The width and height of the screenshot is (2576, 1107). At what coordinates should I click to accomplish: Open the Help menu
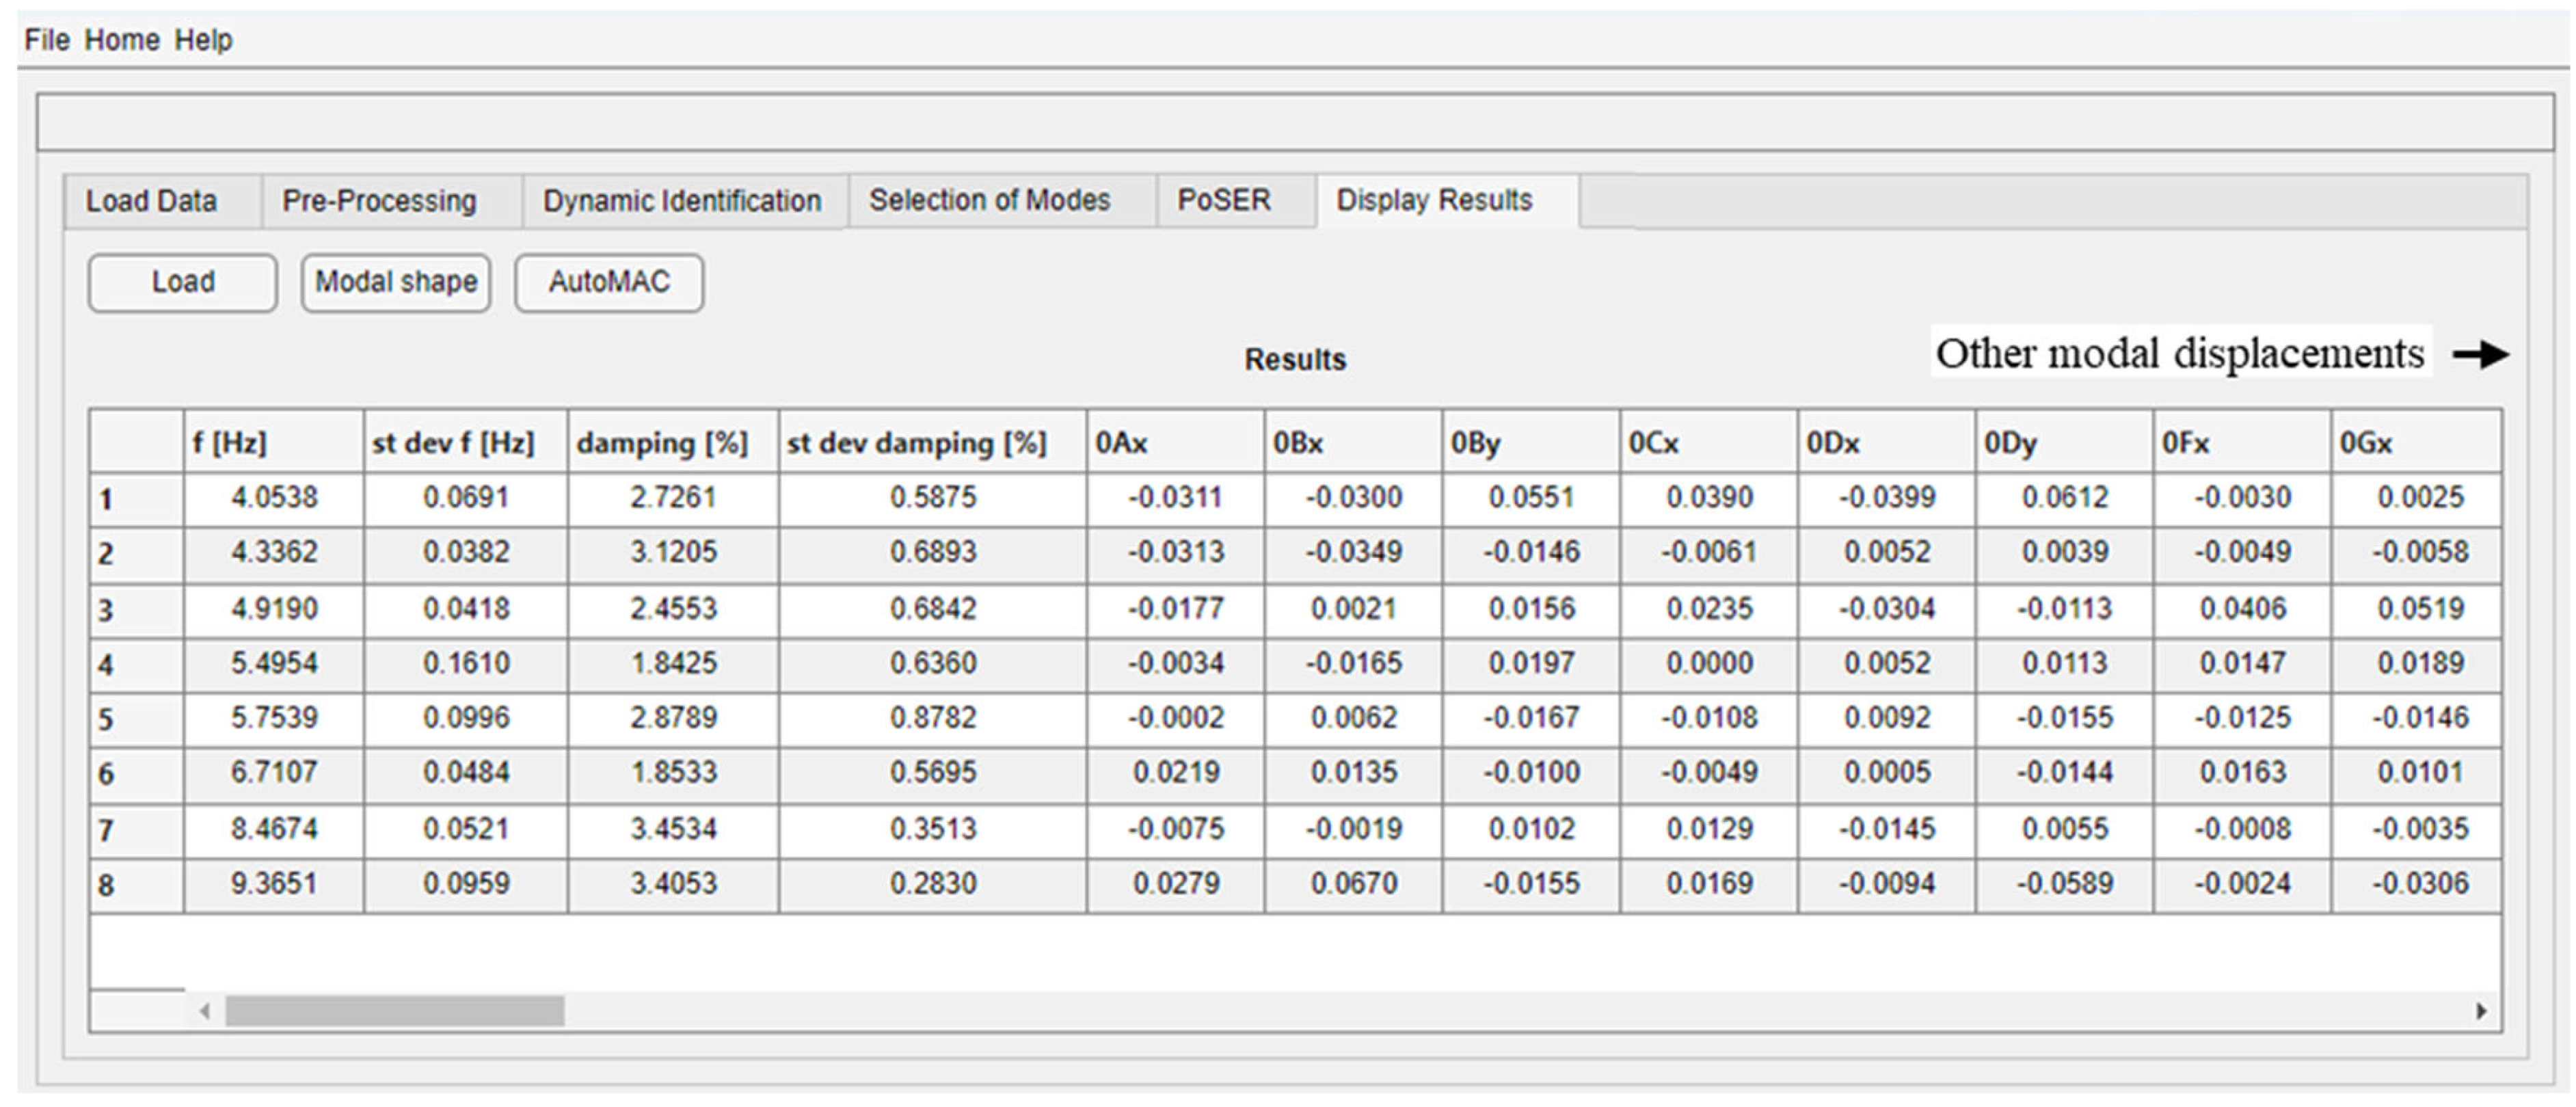click(203, 40)
